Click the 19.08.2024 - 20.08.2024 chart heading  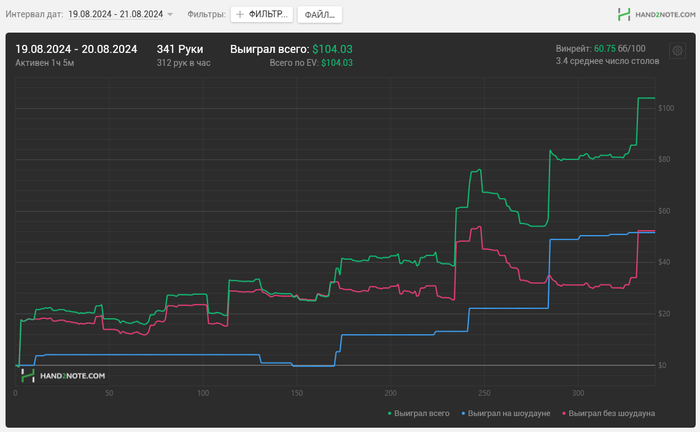[x=76, y=49]
